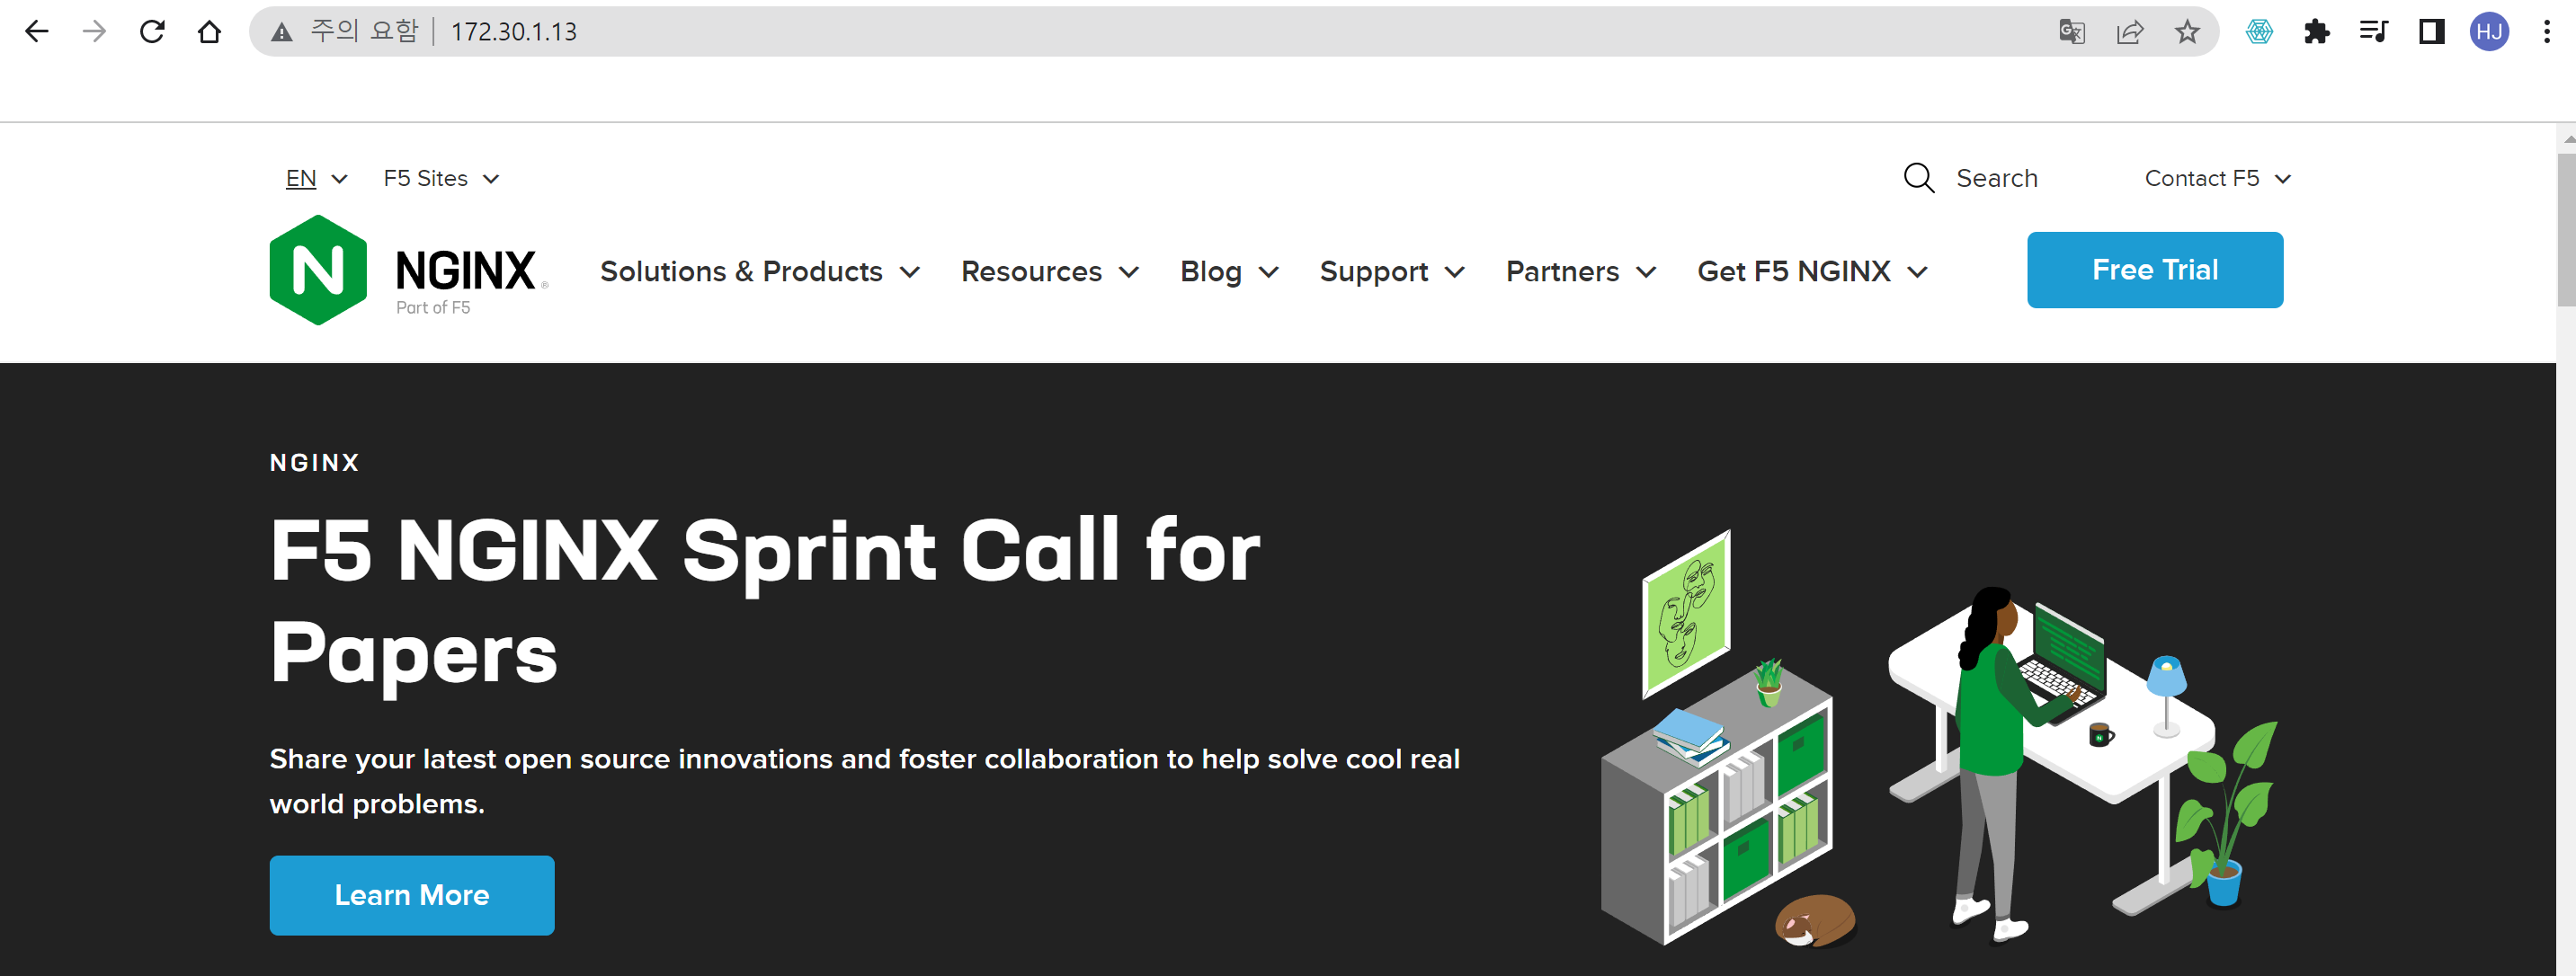Expand the EN language dropdown
The width and height of the screenshot is (2576, 976).
(316, 178)
